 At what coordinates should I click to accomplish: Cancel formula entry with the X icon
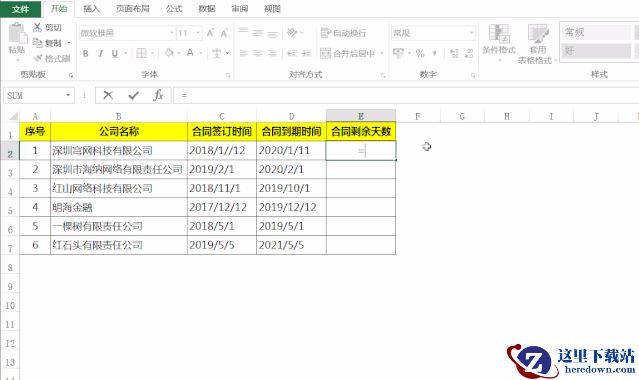(108, 95)
